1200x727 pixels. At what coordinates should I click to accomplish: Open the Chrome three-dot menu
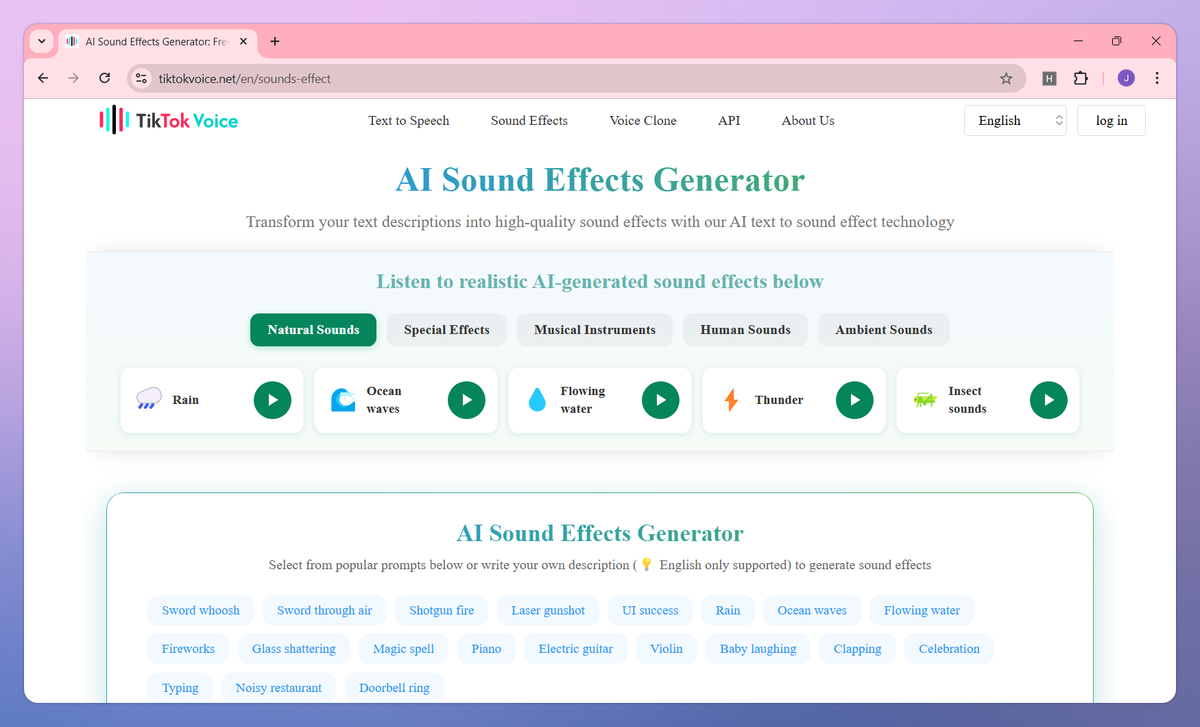coord(1157,78)
